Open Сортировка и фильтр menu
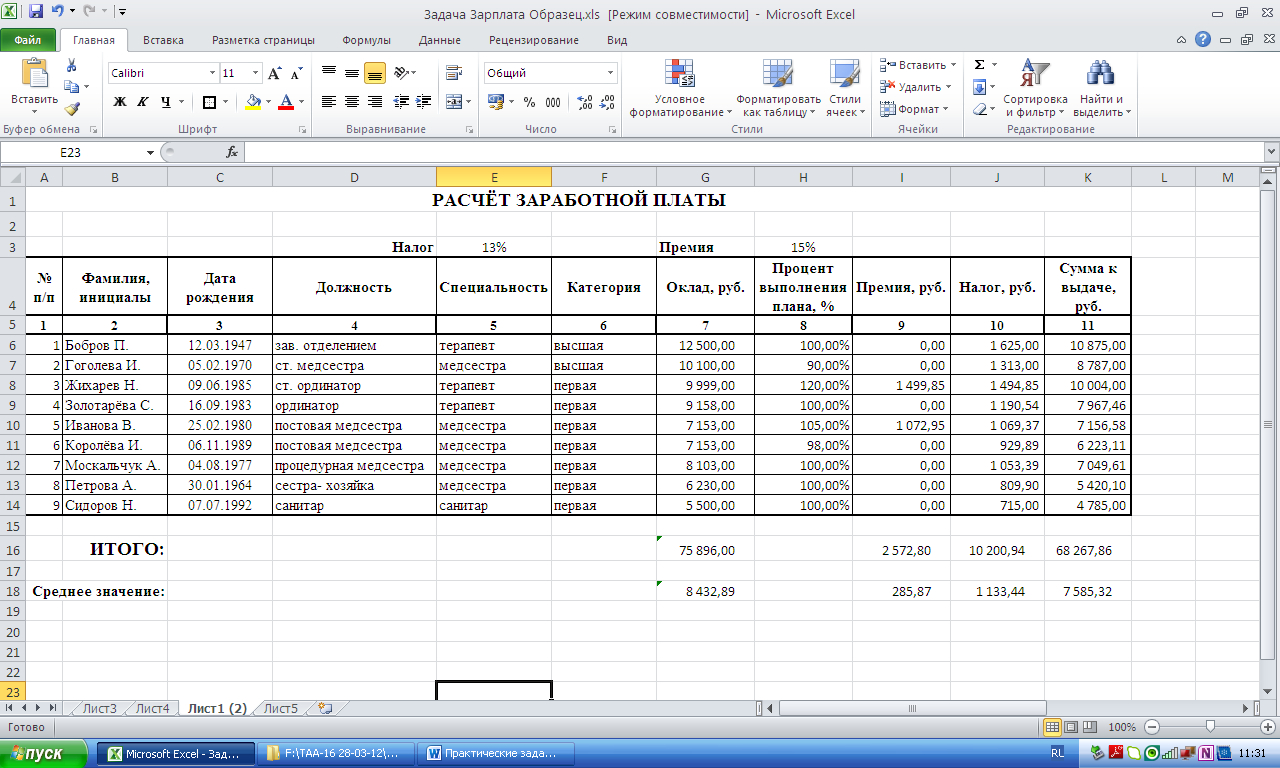 (x=1035, y=88)
